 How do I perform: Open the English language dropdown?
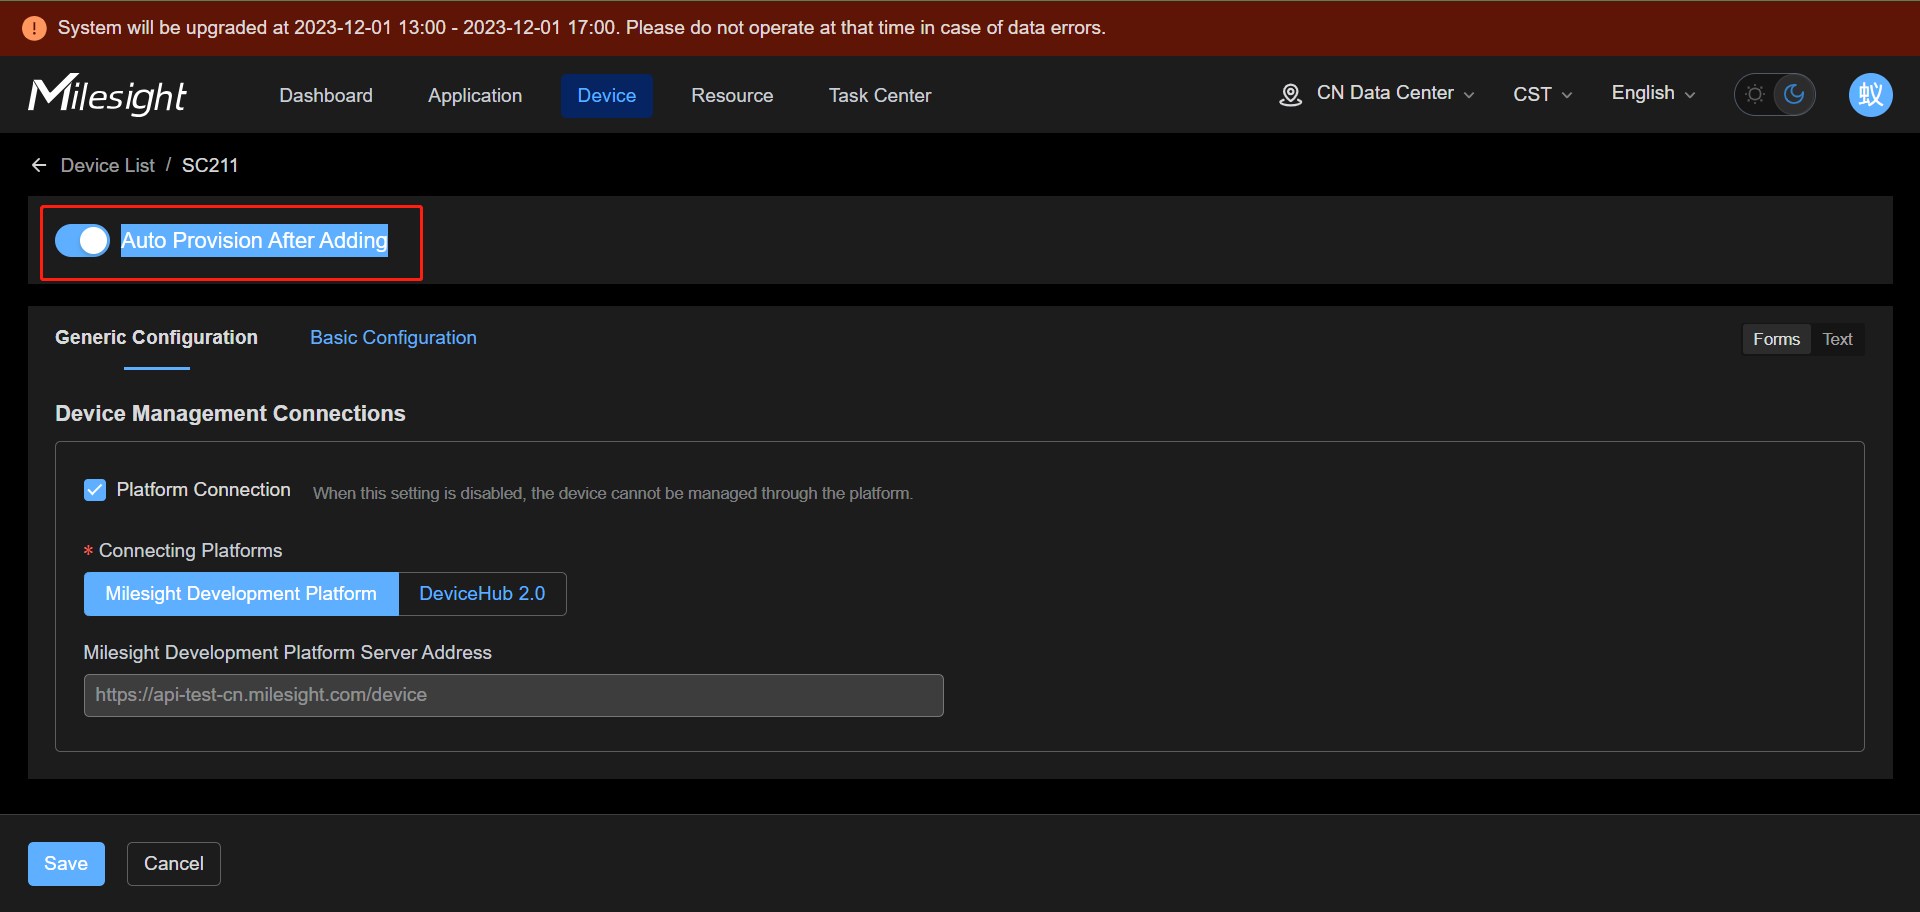pos(1653,93)
